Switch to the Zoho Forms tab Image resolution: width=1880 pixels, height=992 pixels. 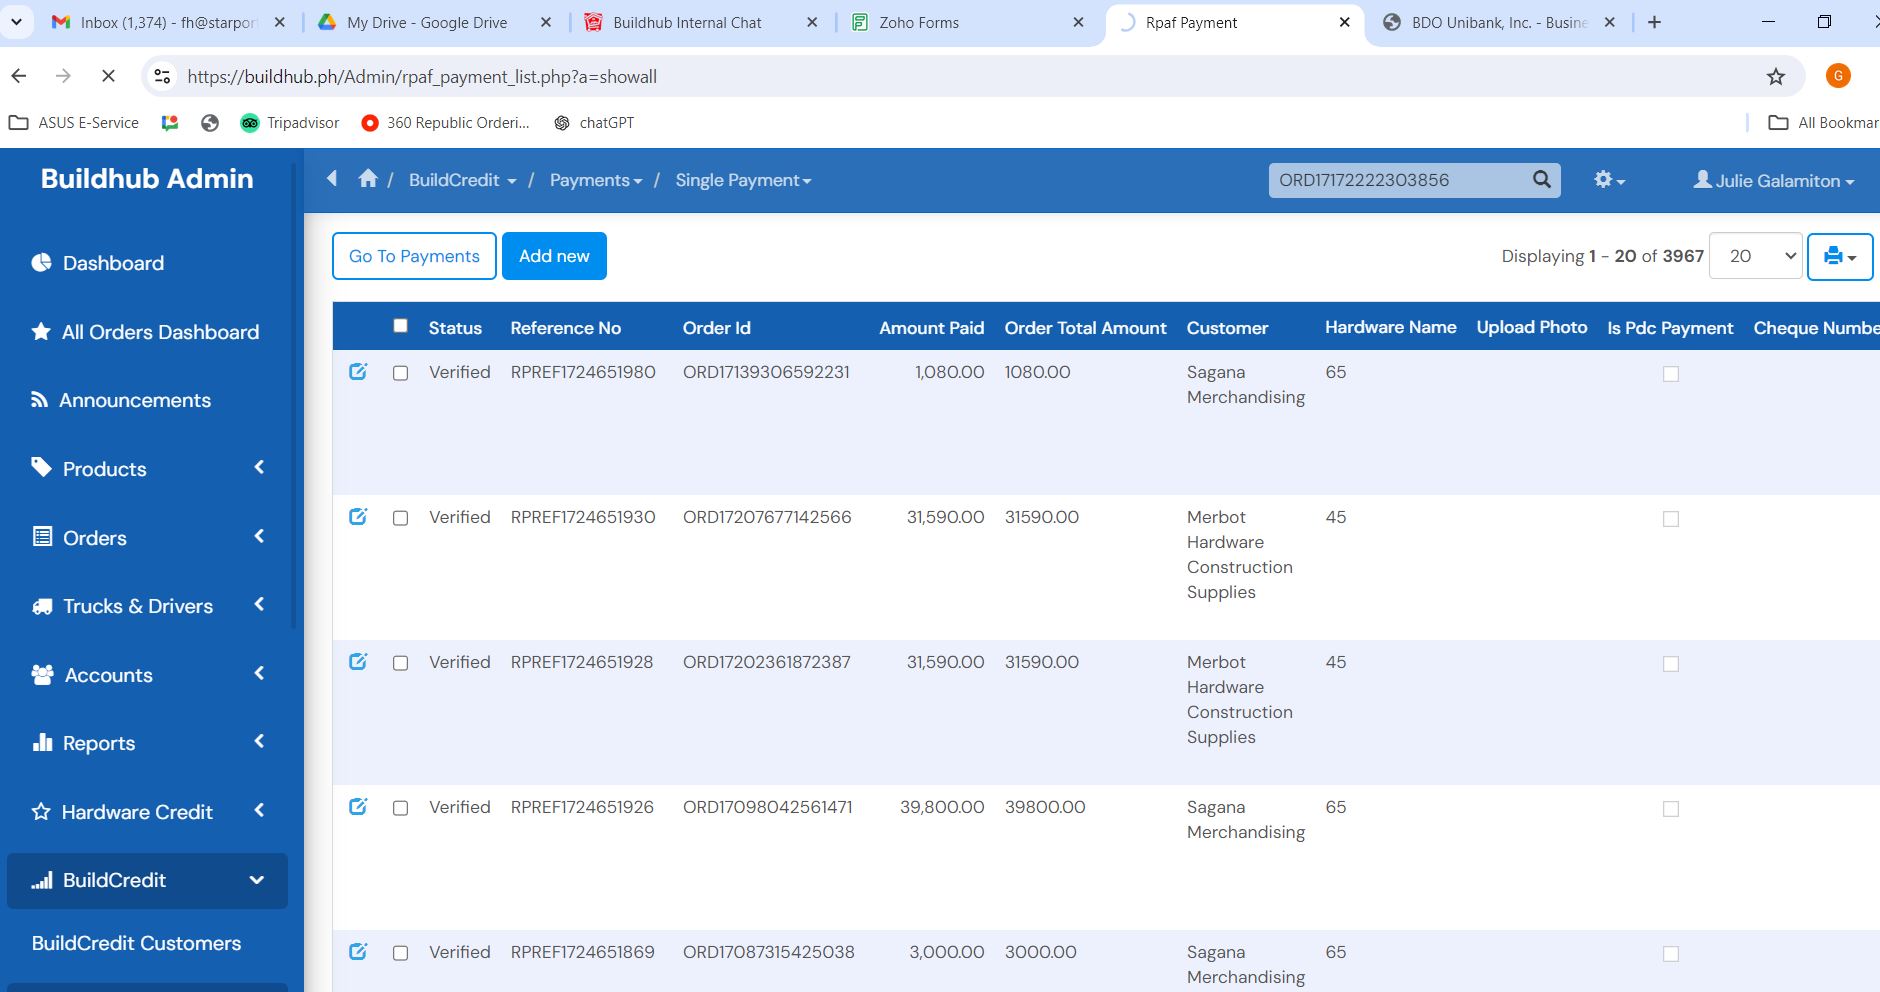pyautogui.click(x=918, y=22)
